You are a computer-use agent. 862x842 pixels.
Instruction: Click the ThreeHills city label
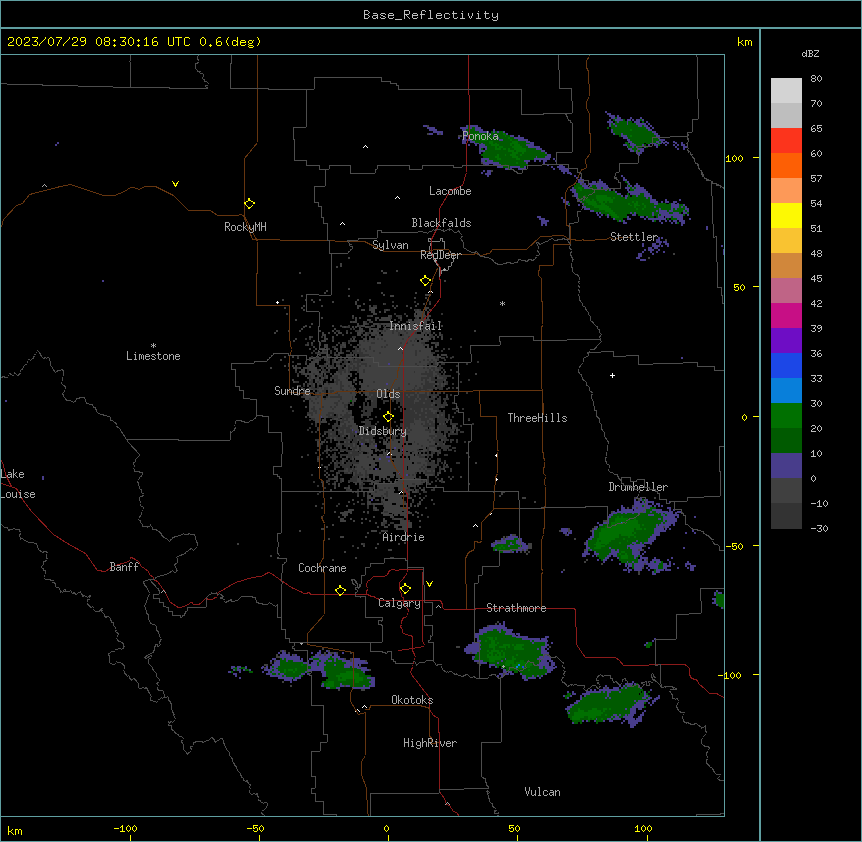(x=537, y=418)
